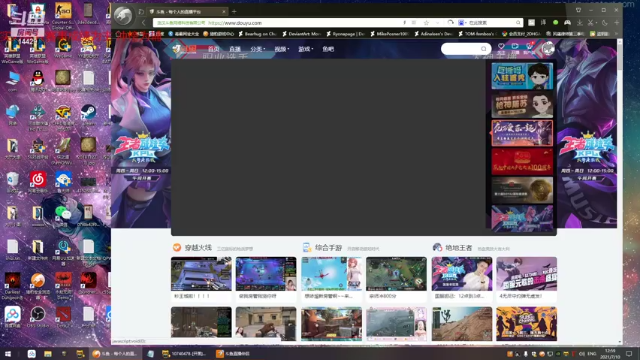The width and height of the screenshot is (640, 360).
Task: Click the Douyu search magnifier icon
Action: point(484,49)
